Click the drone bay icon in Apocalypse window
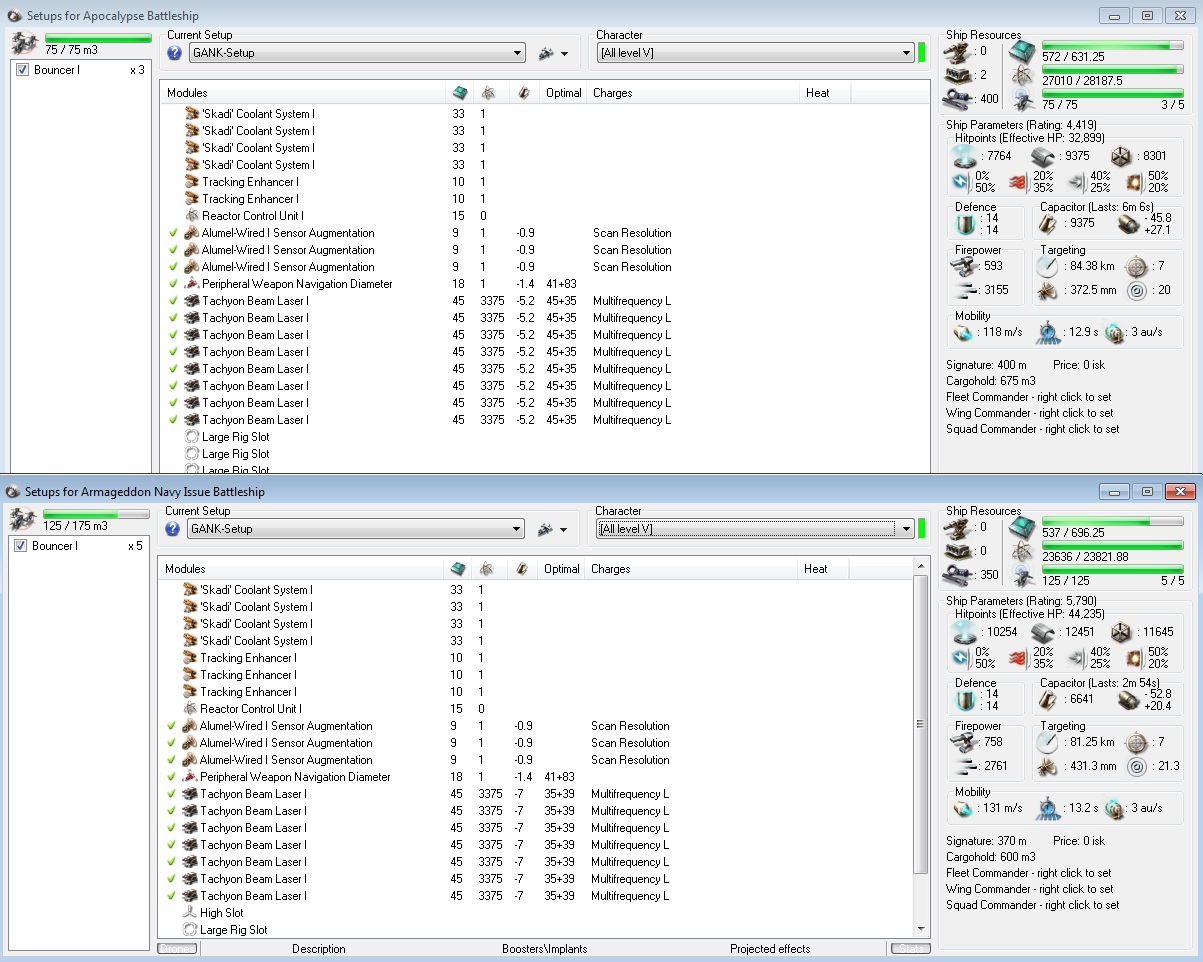The image size is (1203, 962). [x=24, y=43]
